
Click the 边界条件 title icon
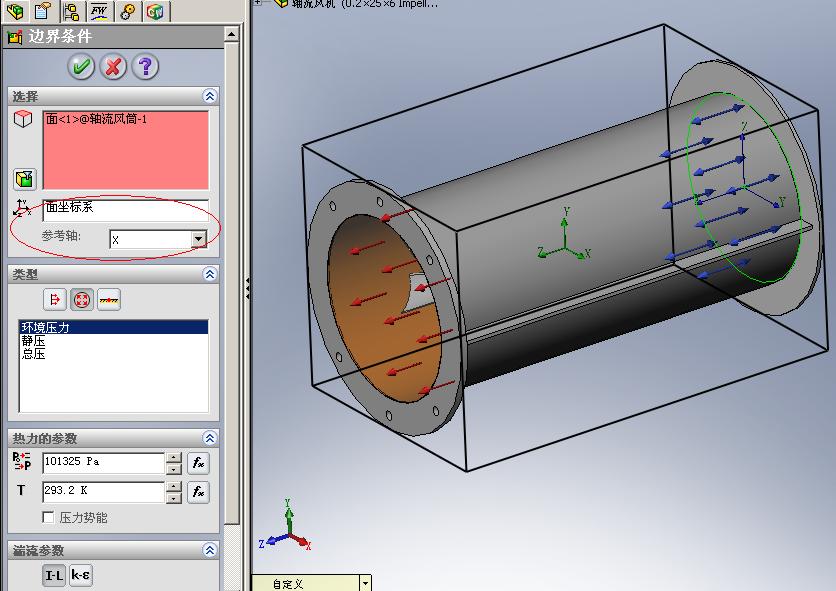click(x=14, y=37)
